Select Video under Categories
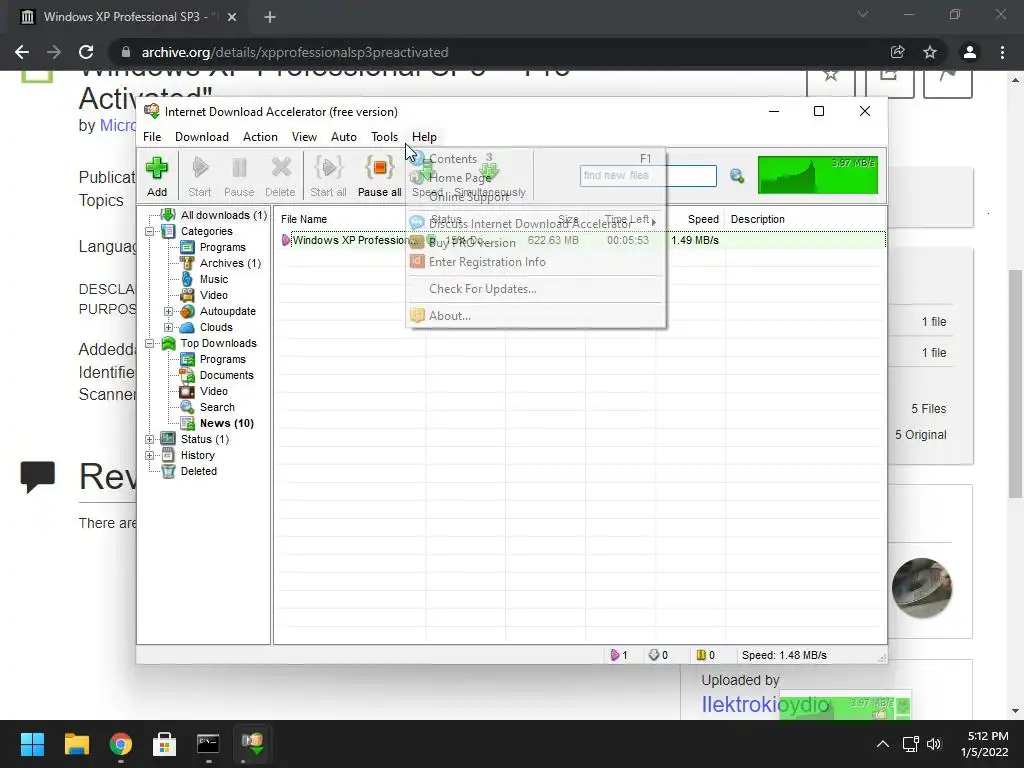 point(214,295)
